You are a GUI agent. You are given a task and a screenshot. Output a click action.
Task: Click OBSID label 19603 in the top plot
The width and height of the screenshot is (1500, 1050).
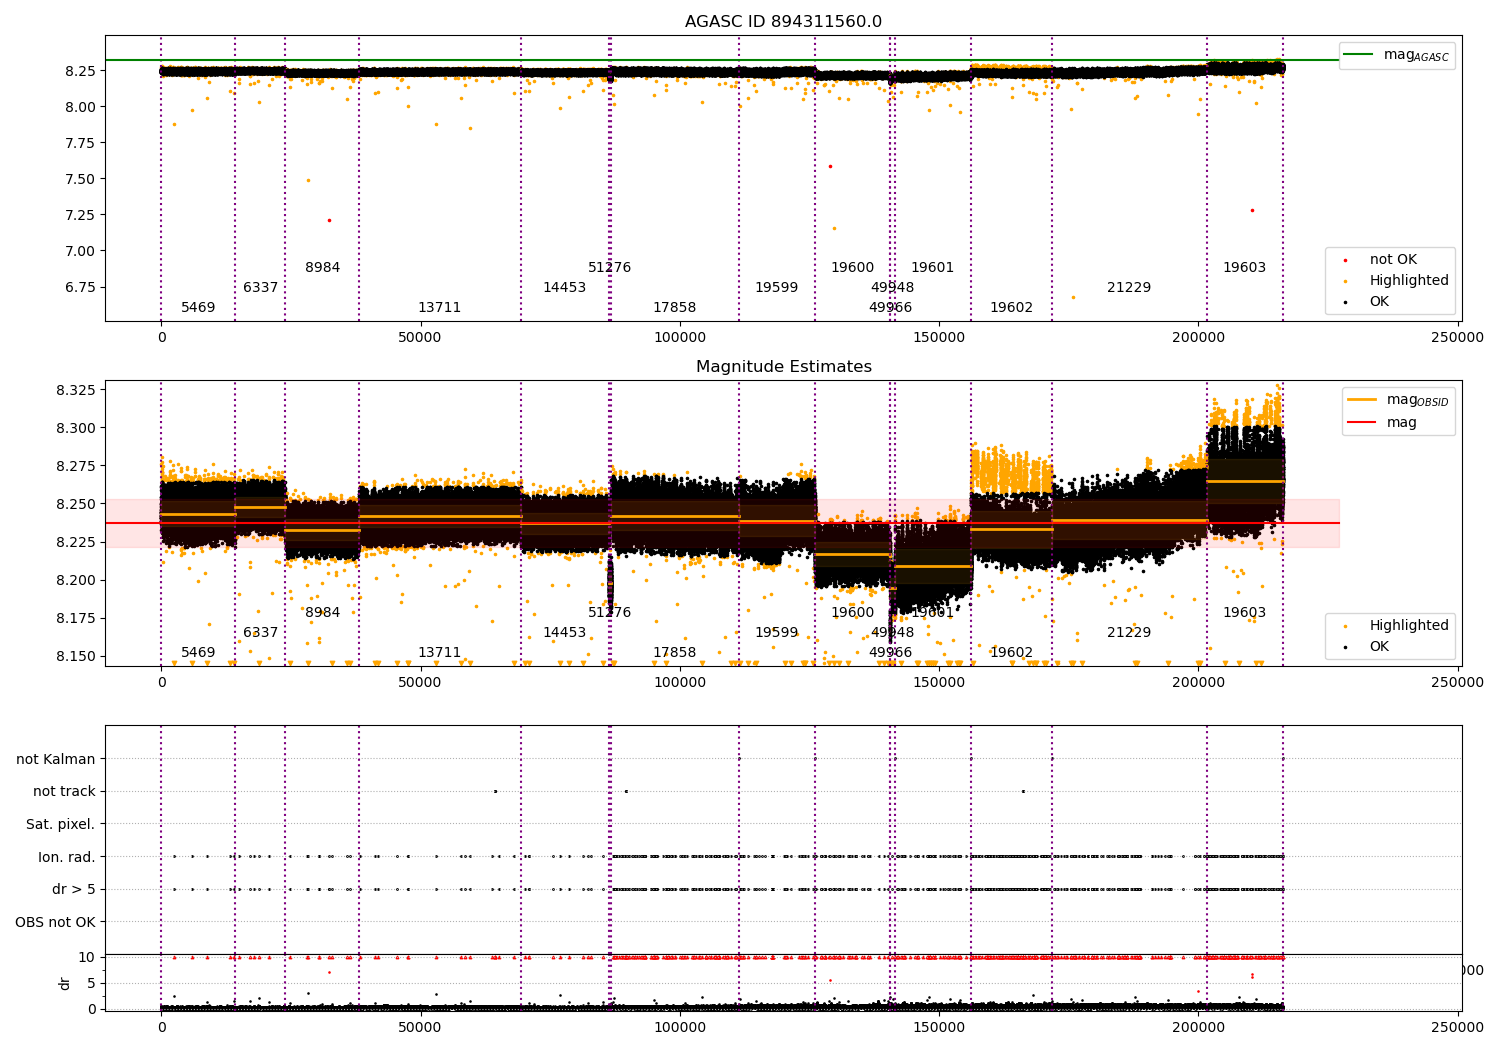[x=1245, y=267]
